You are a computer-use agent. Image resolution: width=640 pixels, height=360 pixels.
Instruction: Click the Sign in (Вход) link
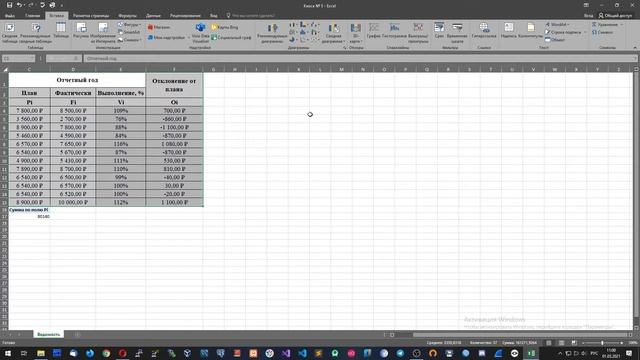pos(588,16)
